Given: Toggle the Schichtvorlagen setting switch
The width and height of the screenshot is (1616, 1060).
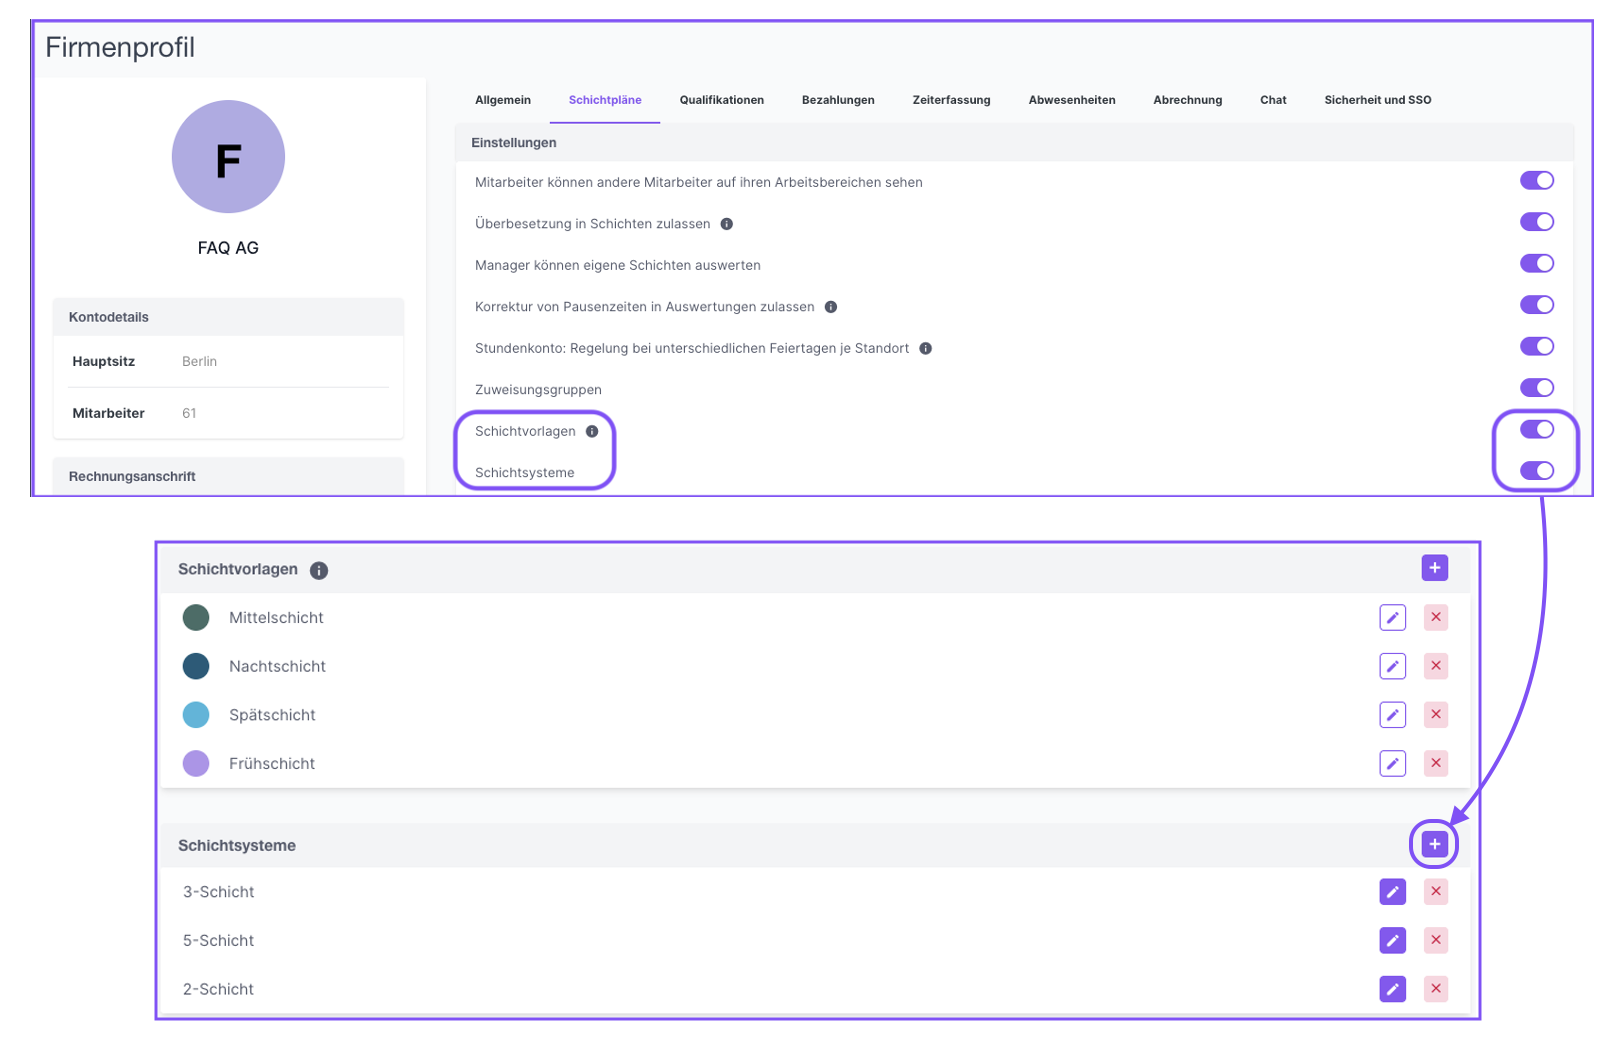Looking at the screenshot, I should tap(1536, 430).
